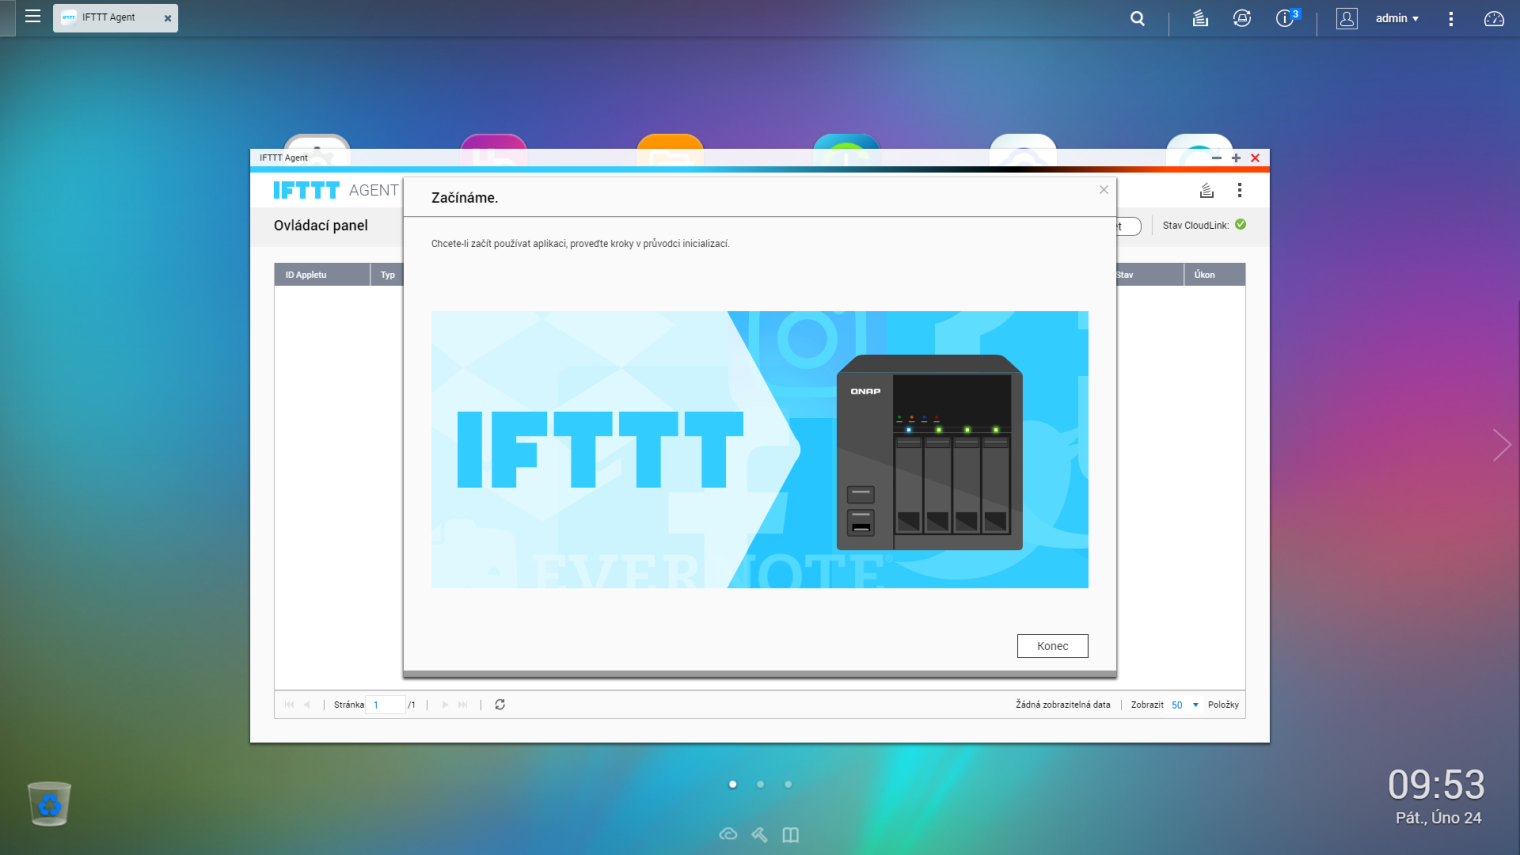Select the first desktop page dot

(733, 784)
